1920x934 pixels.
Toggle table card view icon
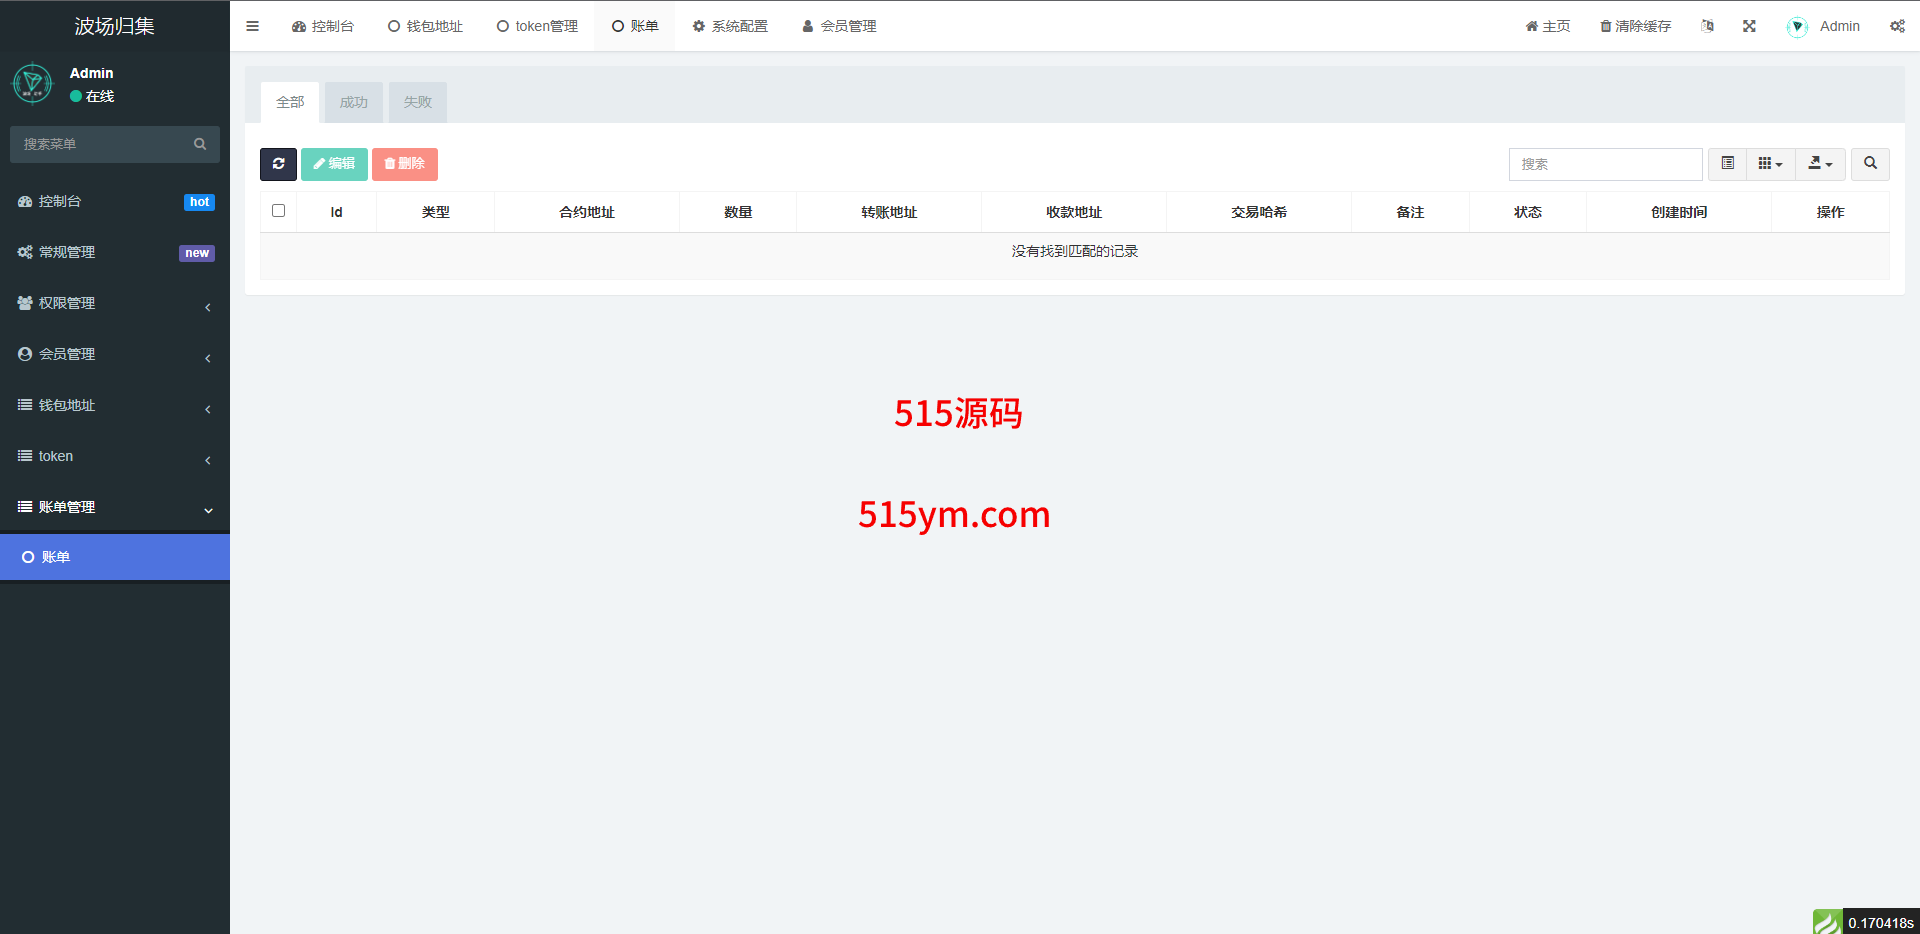(1727, 164)
